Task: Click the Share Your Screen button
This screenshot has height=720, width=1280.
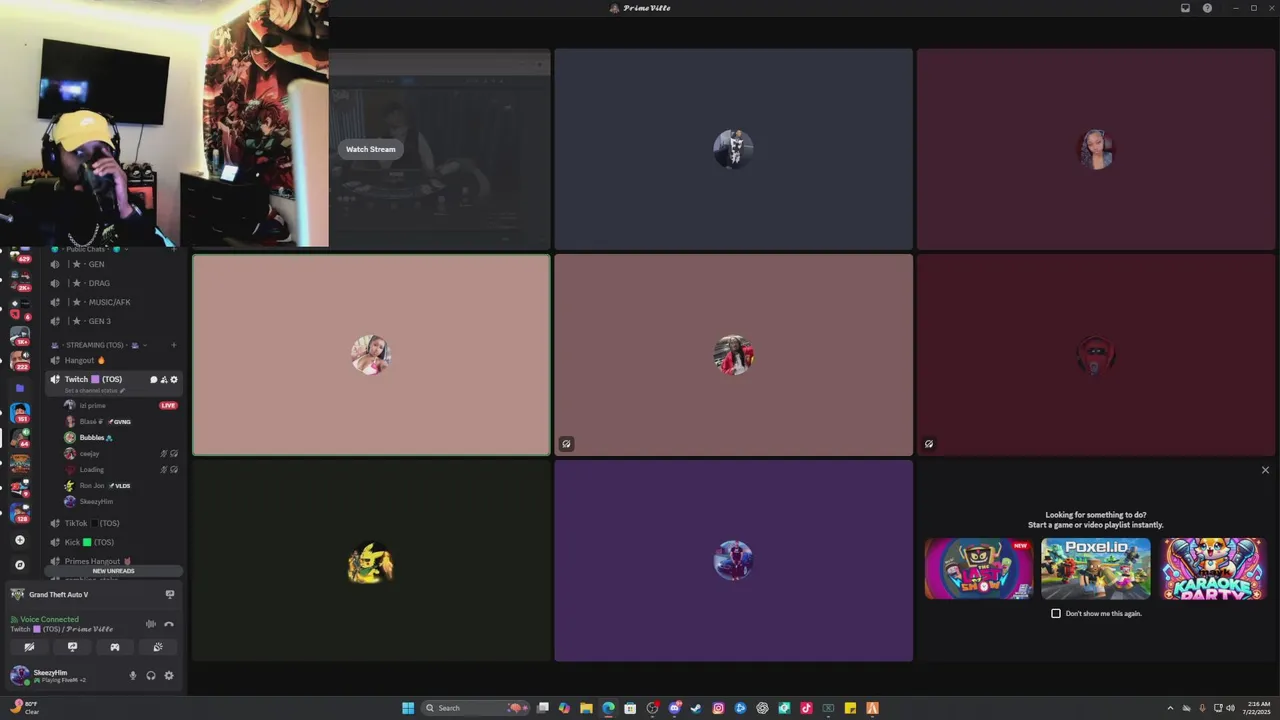Action: click(72, 647)
